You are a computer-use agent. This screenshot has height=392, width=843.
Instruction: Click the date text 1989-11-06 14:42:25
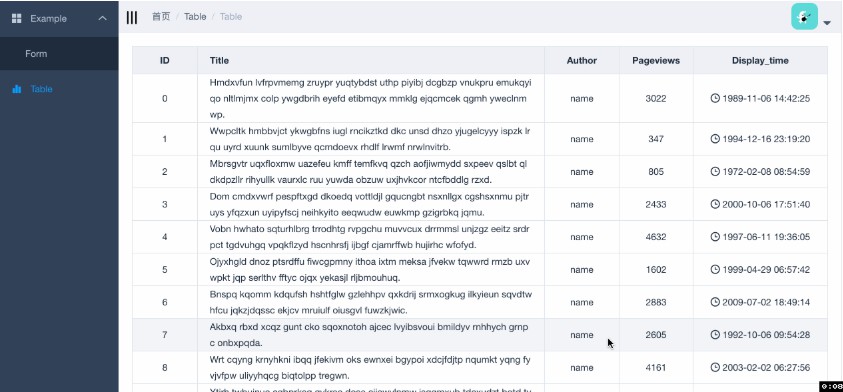[x=766, y=98]
